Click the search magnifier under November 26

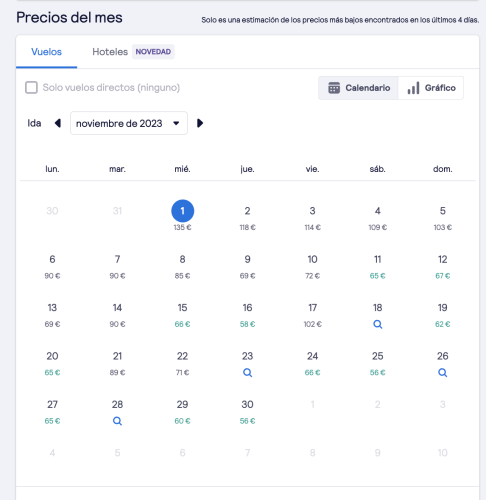[442, 372]
